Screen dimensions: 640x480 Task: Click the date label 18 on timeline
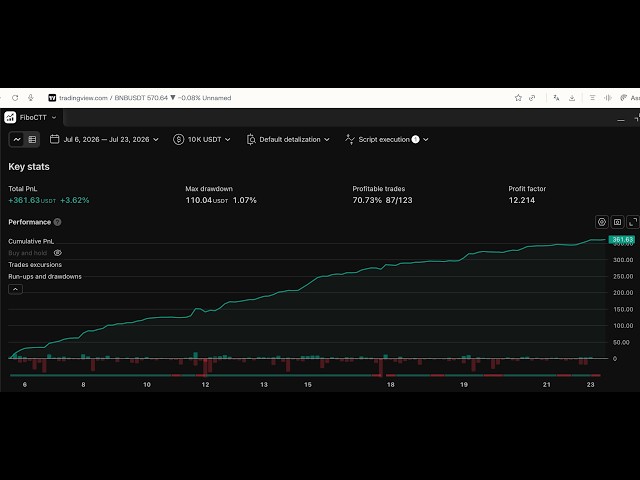391,384
